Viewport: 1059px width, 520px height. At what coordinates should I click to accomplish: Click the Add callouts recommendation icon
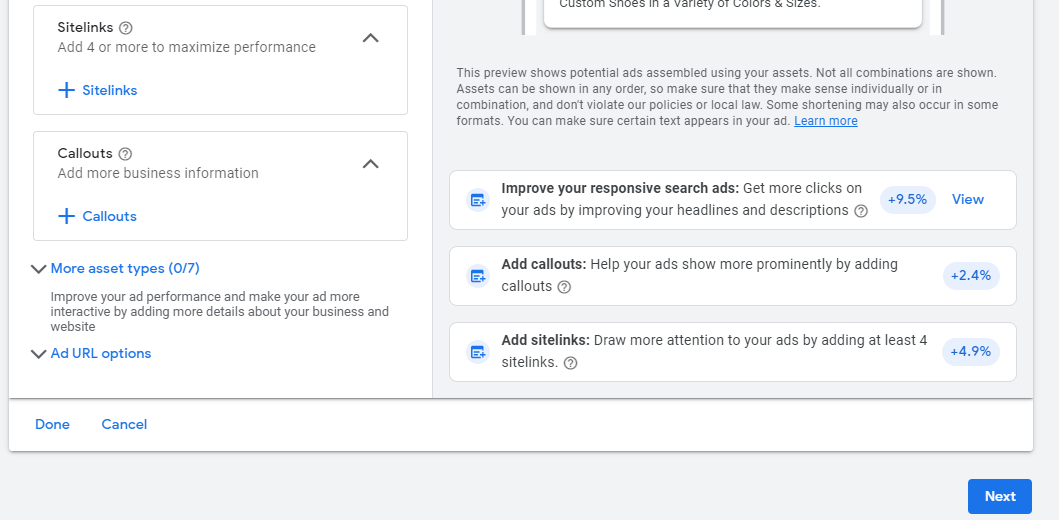coord(478,276)
